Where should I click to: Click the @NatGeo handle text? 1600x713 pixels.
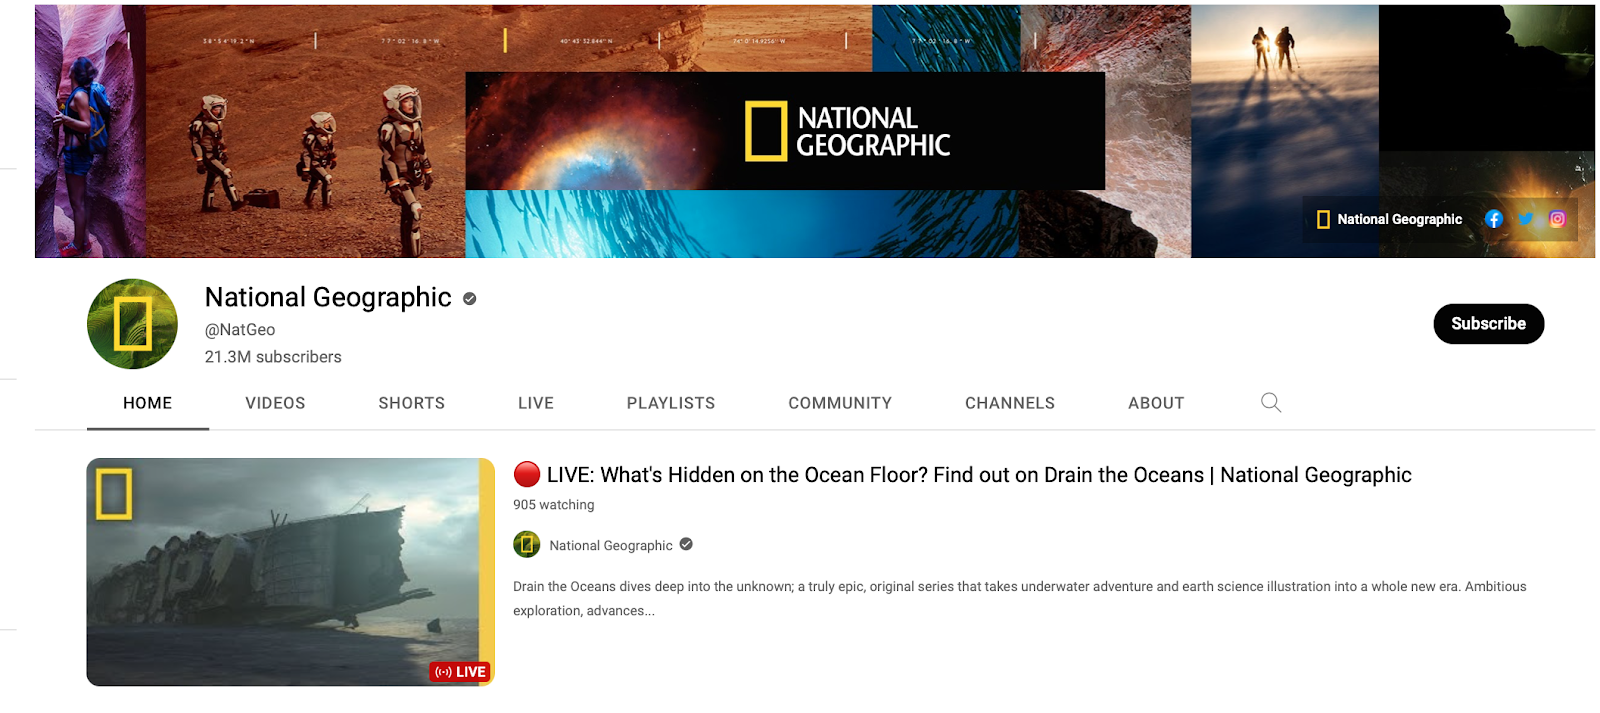(x=240, y=329)
